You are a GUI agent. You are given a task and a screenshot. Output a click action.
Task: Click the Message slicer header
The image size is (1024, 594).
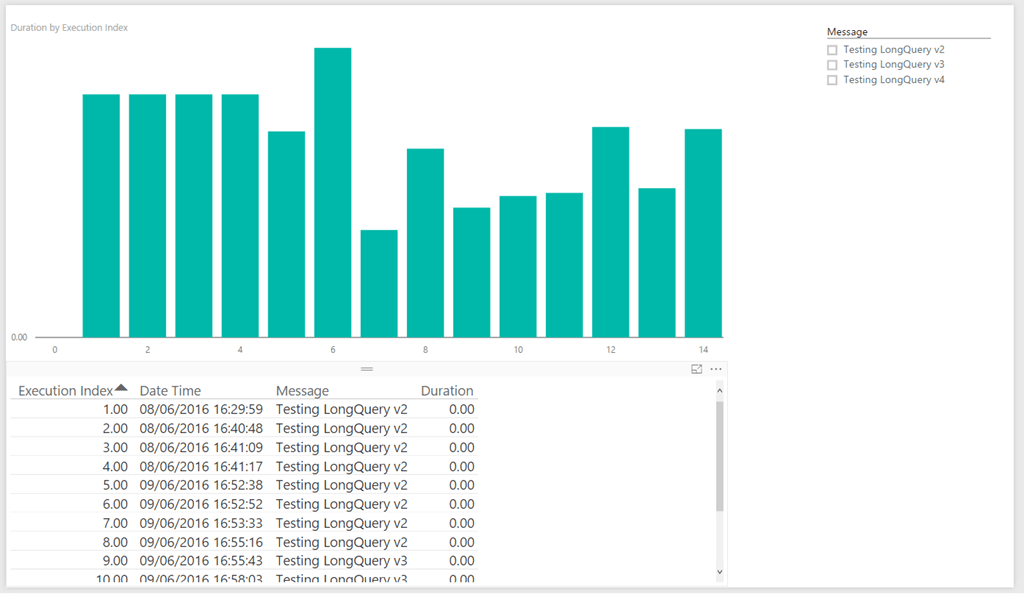pyautogui.click(x=847, y=32)
